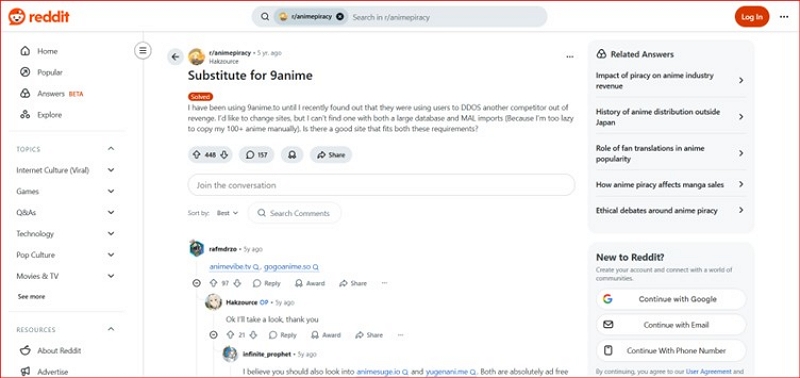Open the yugenani.me link
Viewport: 800px width, 378px height.
point(451,371)
